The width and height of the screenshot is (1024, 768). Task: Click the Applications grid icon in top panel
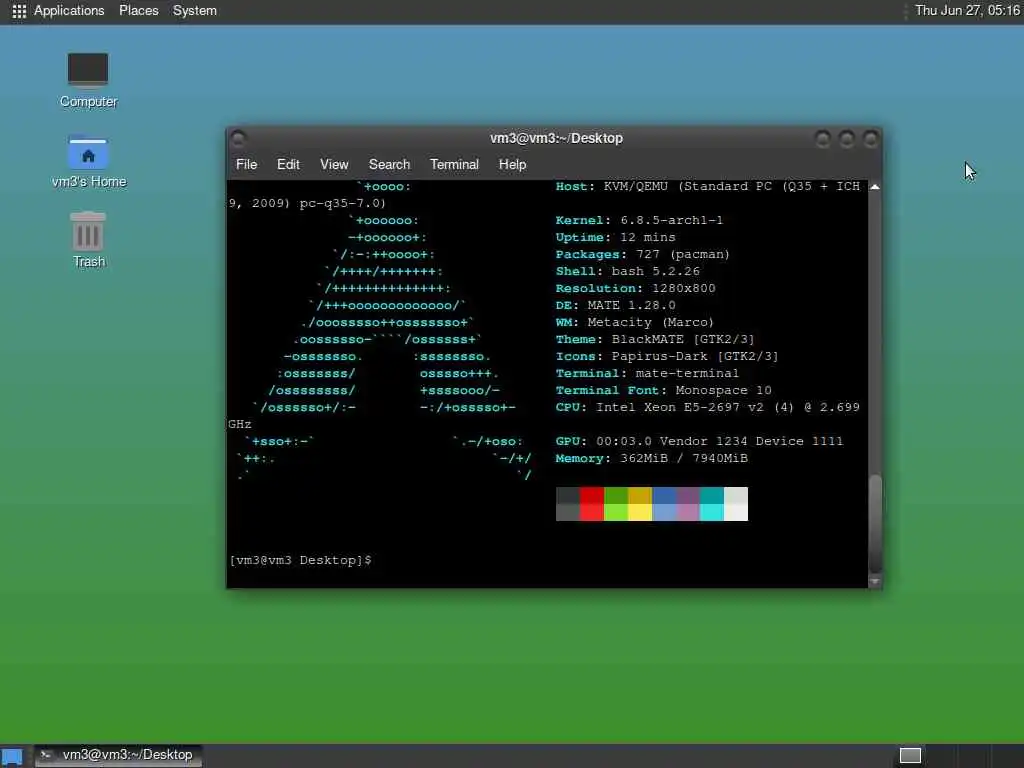(19, 11)
